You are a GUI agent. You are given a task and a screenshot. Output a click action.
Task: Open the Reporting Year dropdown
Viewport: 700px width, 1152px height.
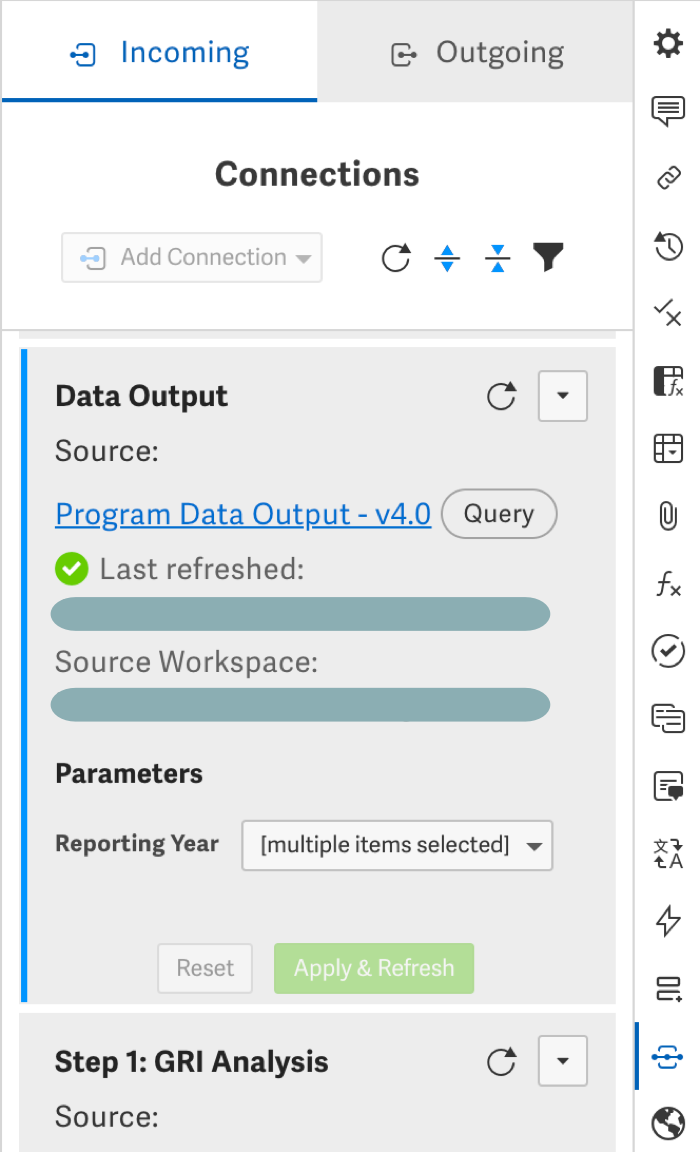coord(396,845)
